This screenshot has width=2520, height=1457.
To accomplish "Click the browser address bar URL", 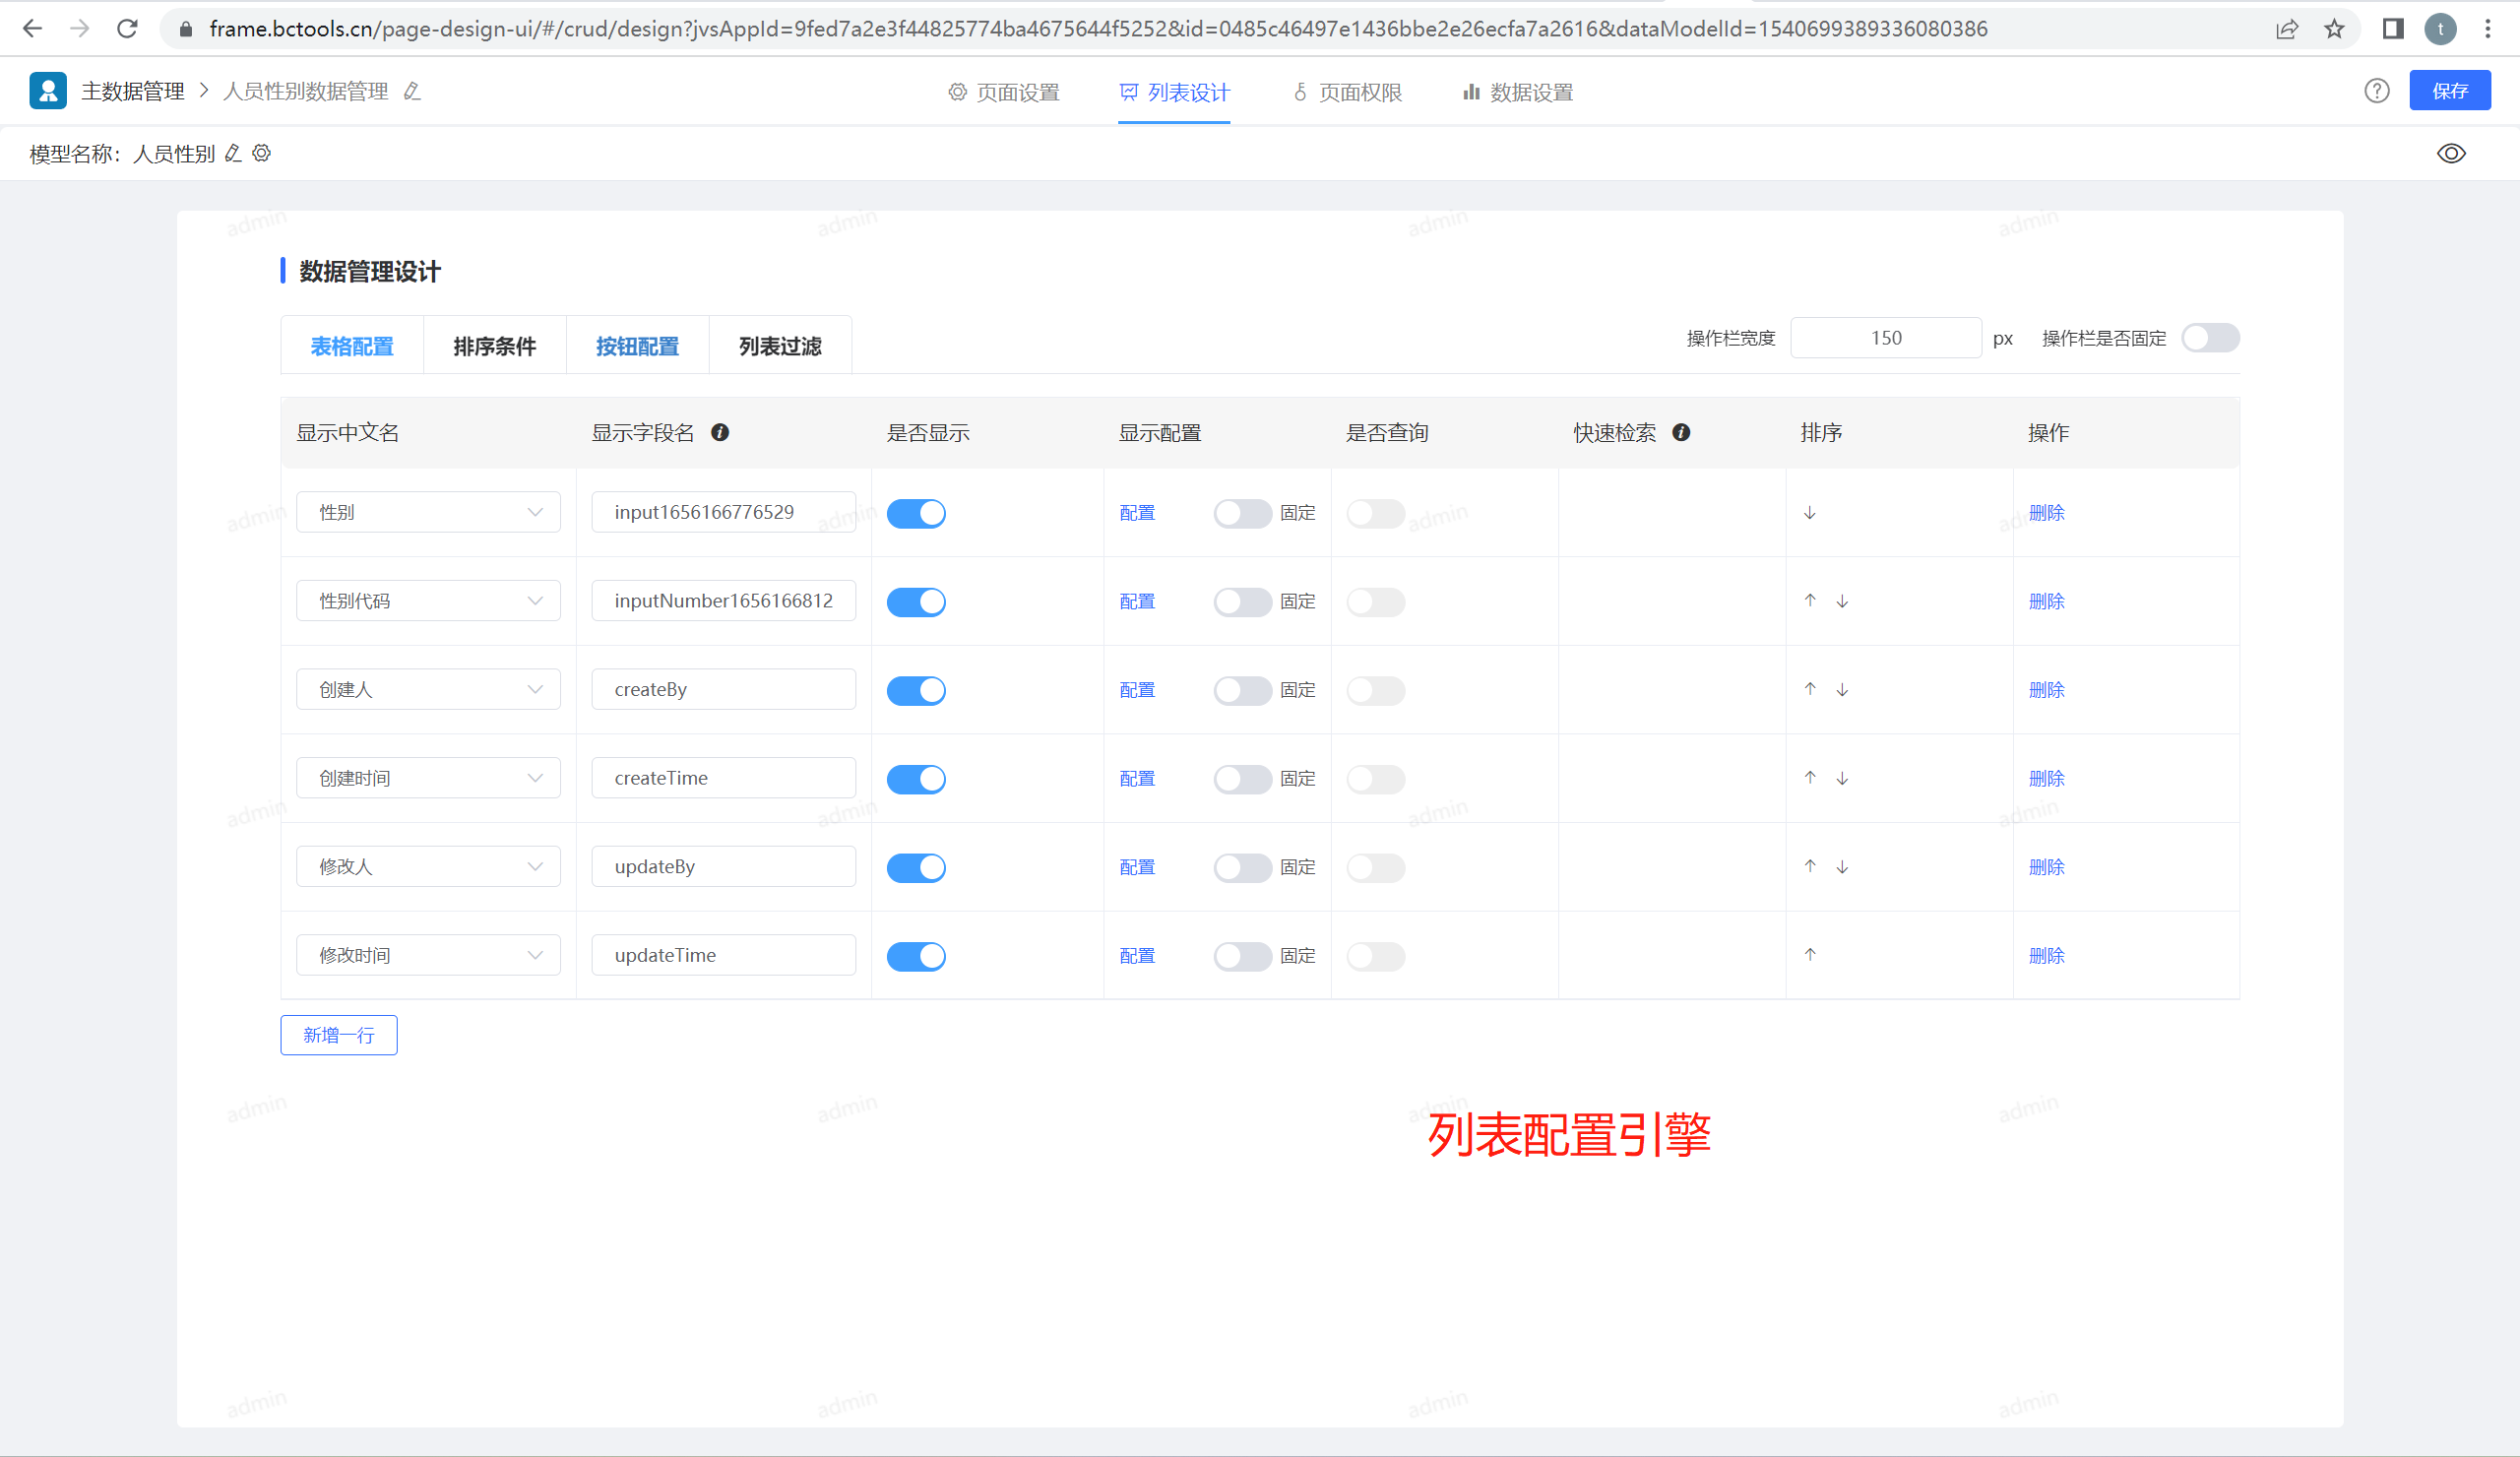I will pos(1098,28).
